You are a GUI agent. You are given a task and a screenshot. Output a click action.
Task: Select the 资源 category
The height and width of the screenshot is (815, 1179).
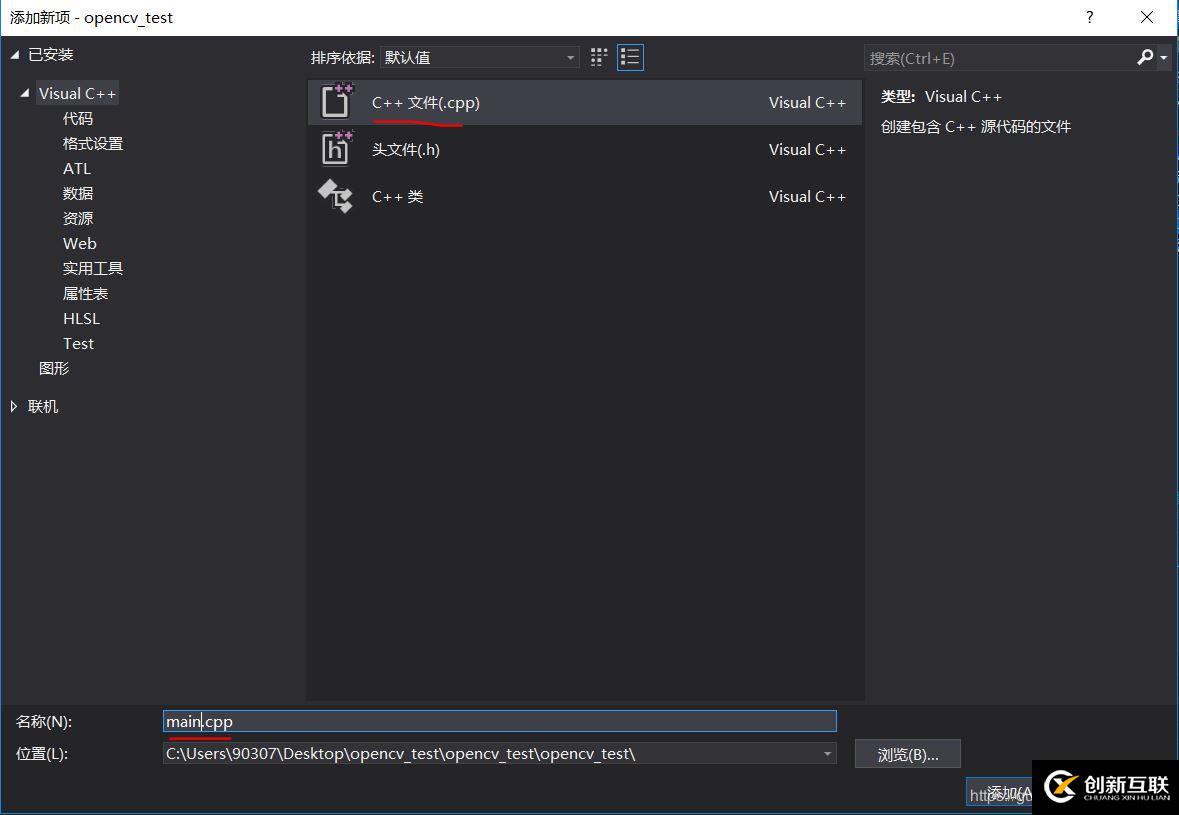tap(78, 218)
